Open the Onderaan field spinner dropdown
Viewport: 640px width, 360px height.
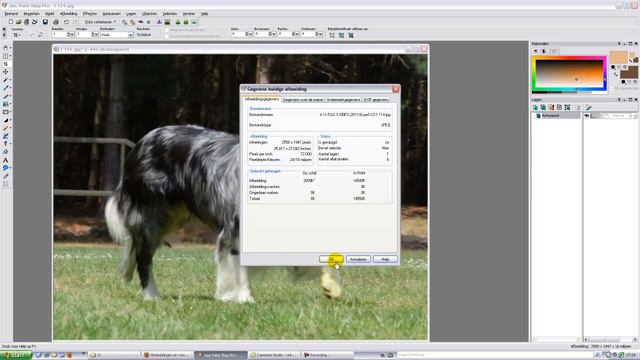pyautogui.click(x=321, y=34)
